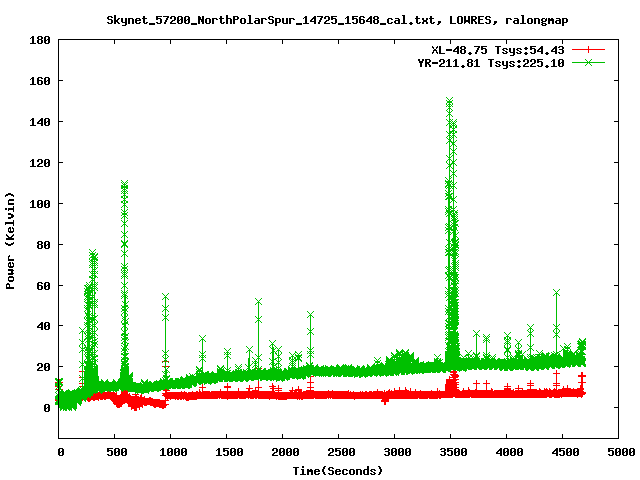Click the x-axis tick label 500
Screen dimensions: 640x480
117,452
